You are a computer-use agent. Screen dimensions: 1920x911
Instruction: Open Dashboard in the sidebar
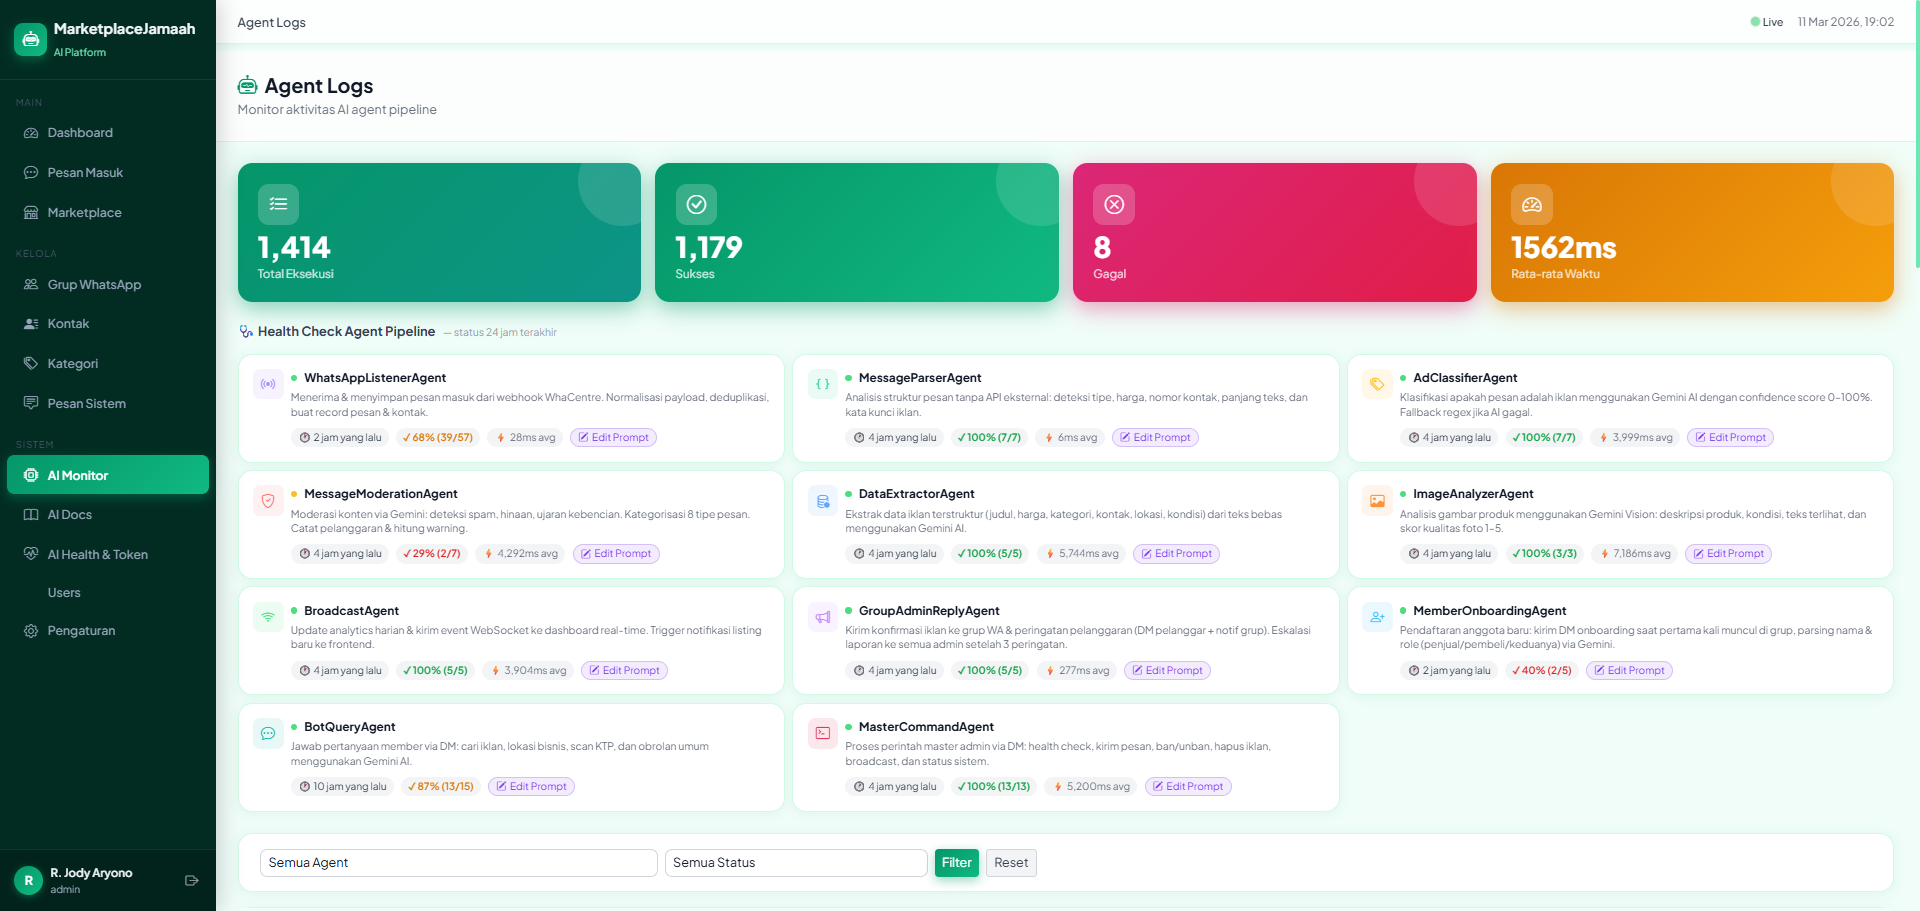(x=80, y=133)
